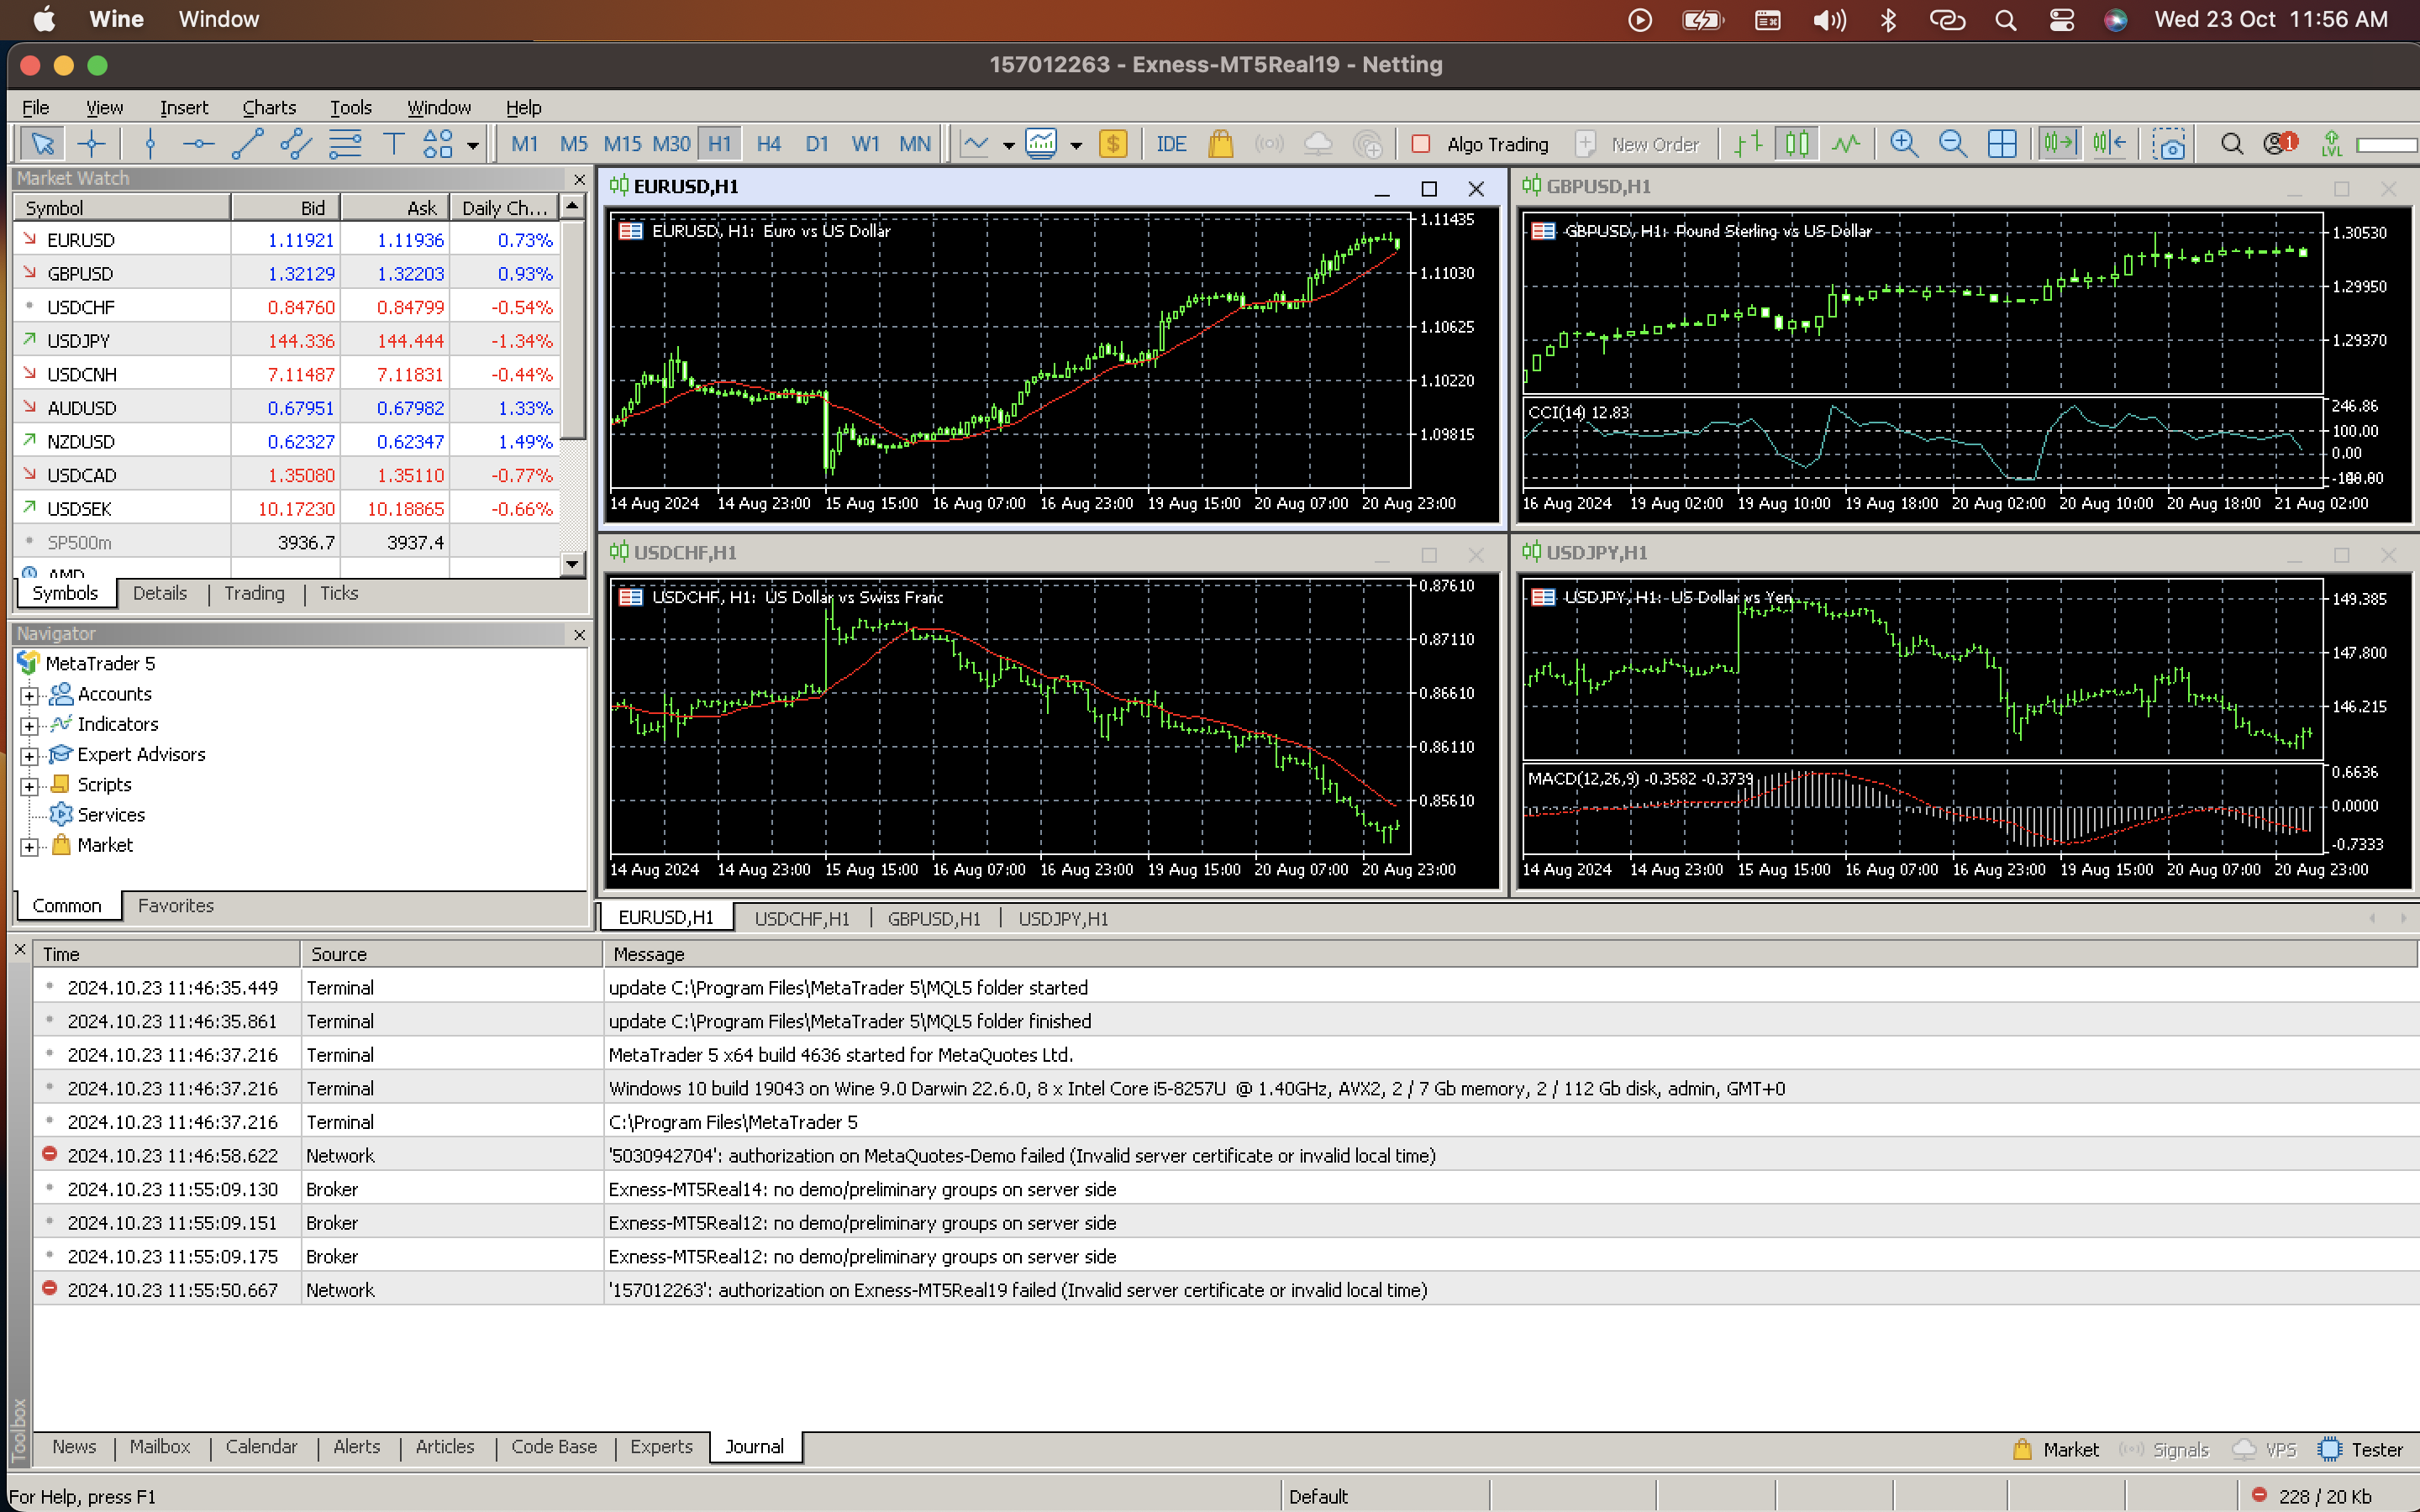Select the AUDUSD row in Market Watch

point(286,408)
